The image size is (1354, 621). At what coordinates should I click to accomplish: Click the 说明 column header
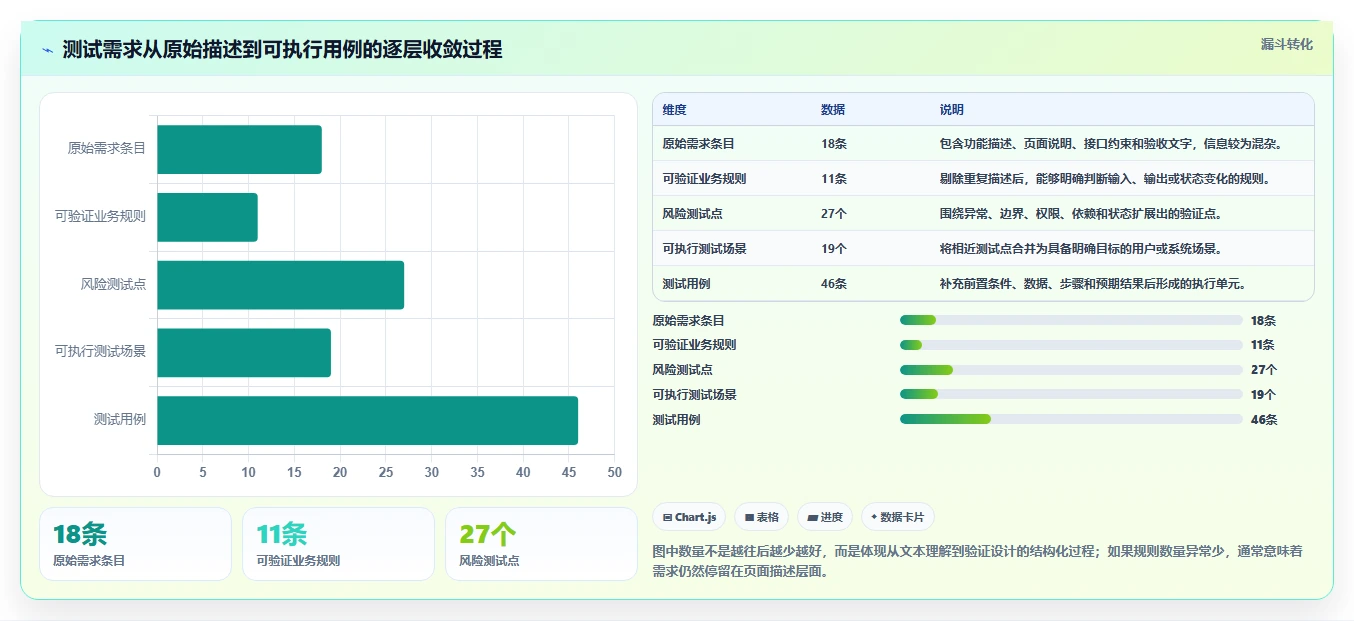pos(952,110)
